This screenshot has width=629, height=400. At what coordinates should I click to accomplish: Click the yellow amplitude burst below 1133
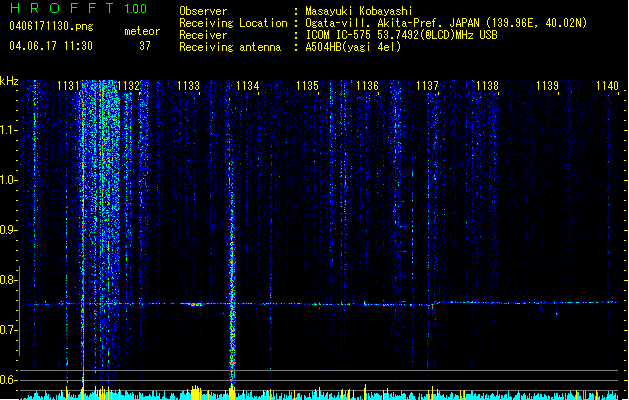[195, 392]
